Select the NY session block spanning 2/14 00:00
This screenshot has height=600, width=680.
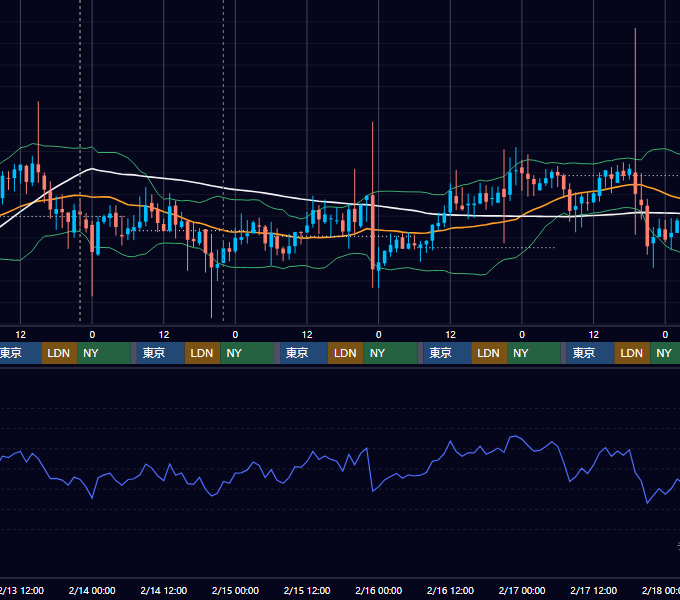[104, 353]
